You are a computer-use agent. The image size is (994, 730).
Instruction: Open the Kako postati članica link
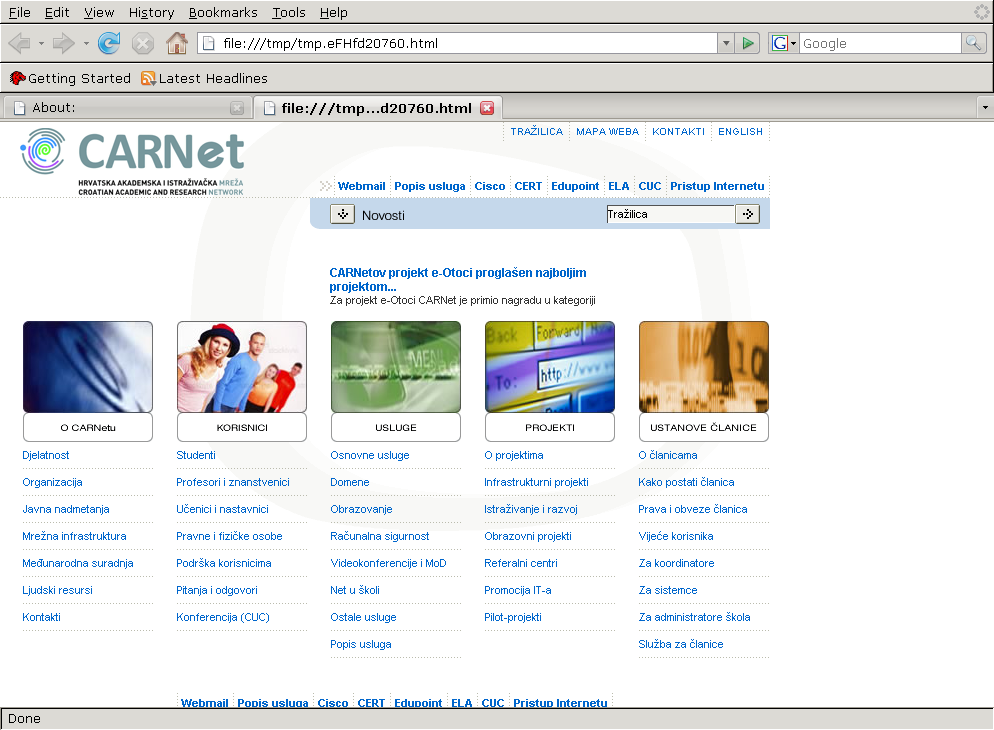click(x=687, y=482)
